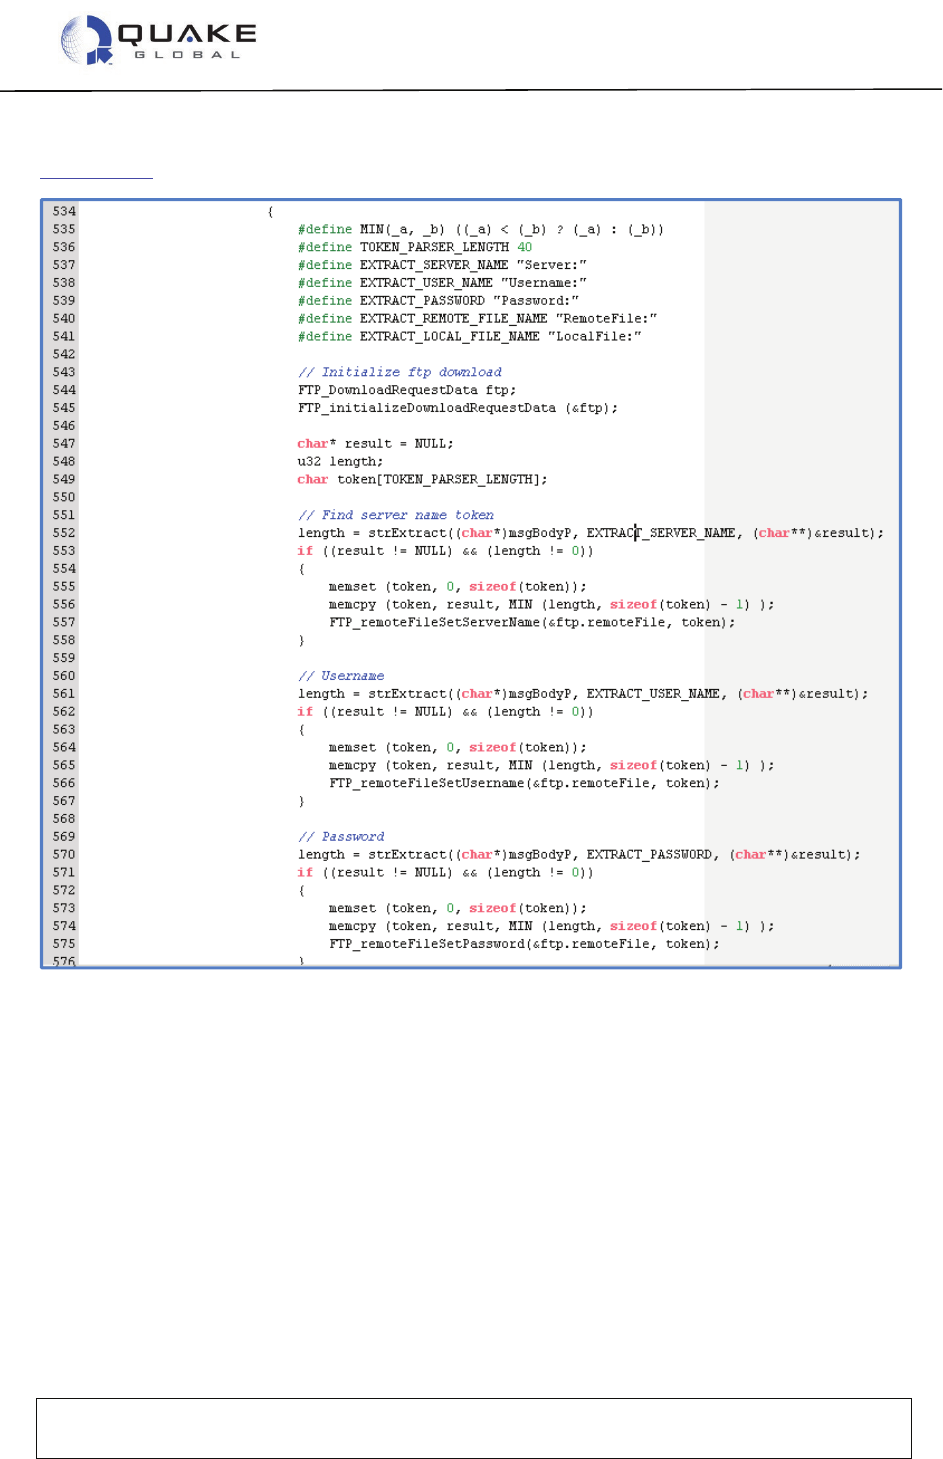The width and height of the screenshot is (943, 1459).
Task: Click the EXTRACT_REMOTE_FILE_NAME define line
Action: 477,319
